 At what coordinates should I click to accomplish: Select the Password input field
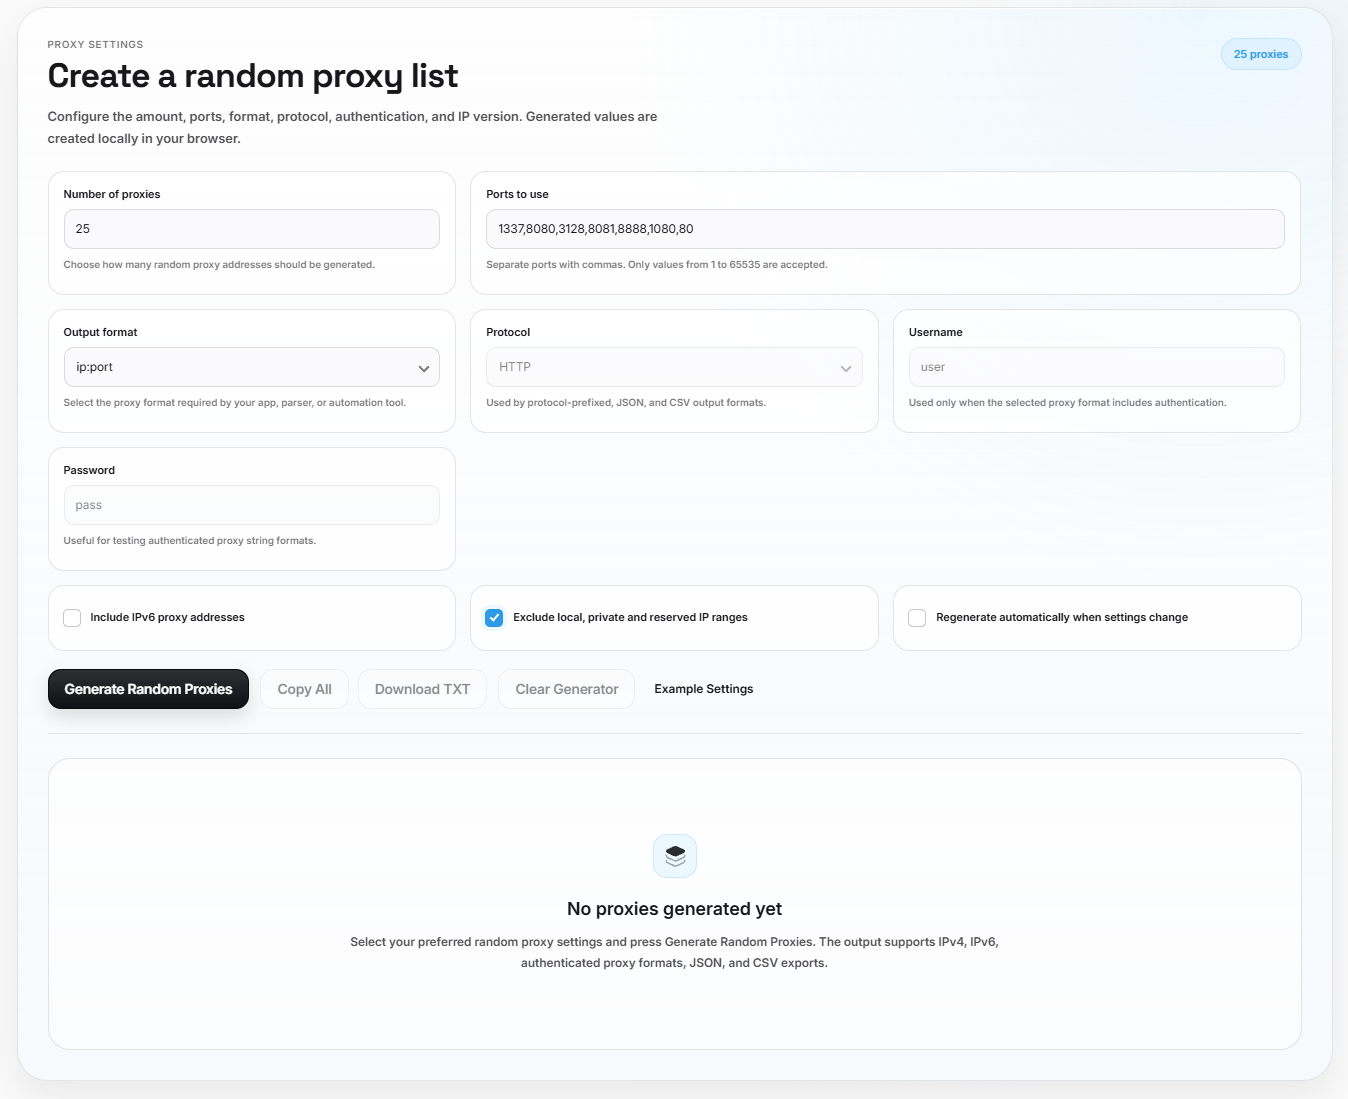(x=252, y=505)
